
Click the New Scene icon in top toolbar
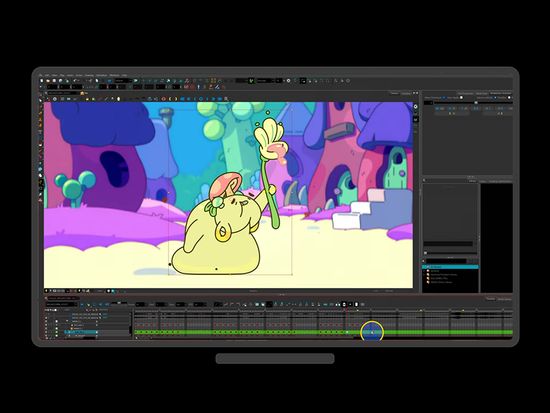42,81
